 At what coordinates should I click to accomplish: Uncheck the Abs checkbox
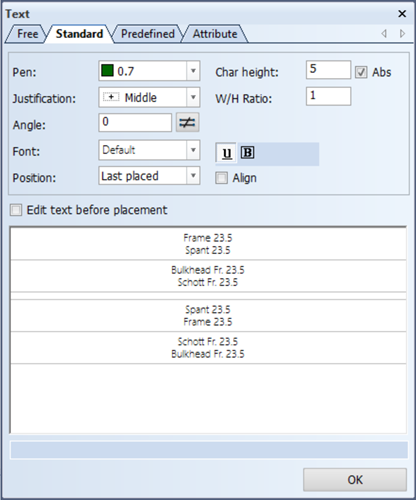coord(361,72)
